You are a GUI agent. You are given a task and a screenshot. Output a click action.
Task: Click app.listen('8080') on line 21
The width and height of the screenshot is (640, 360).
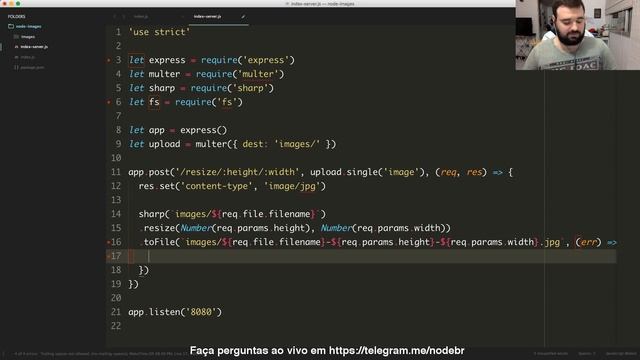coord(175,312)
